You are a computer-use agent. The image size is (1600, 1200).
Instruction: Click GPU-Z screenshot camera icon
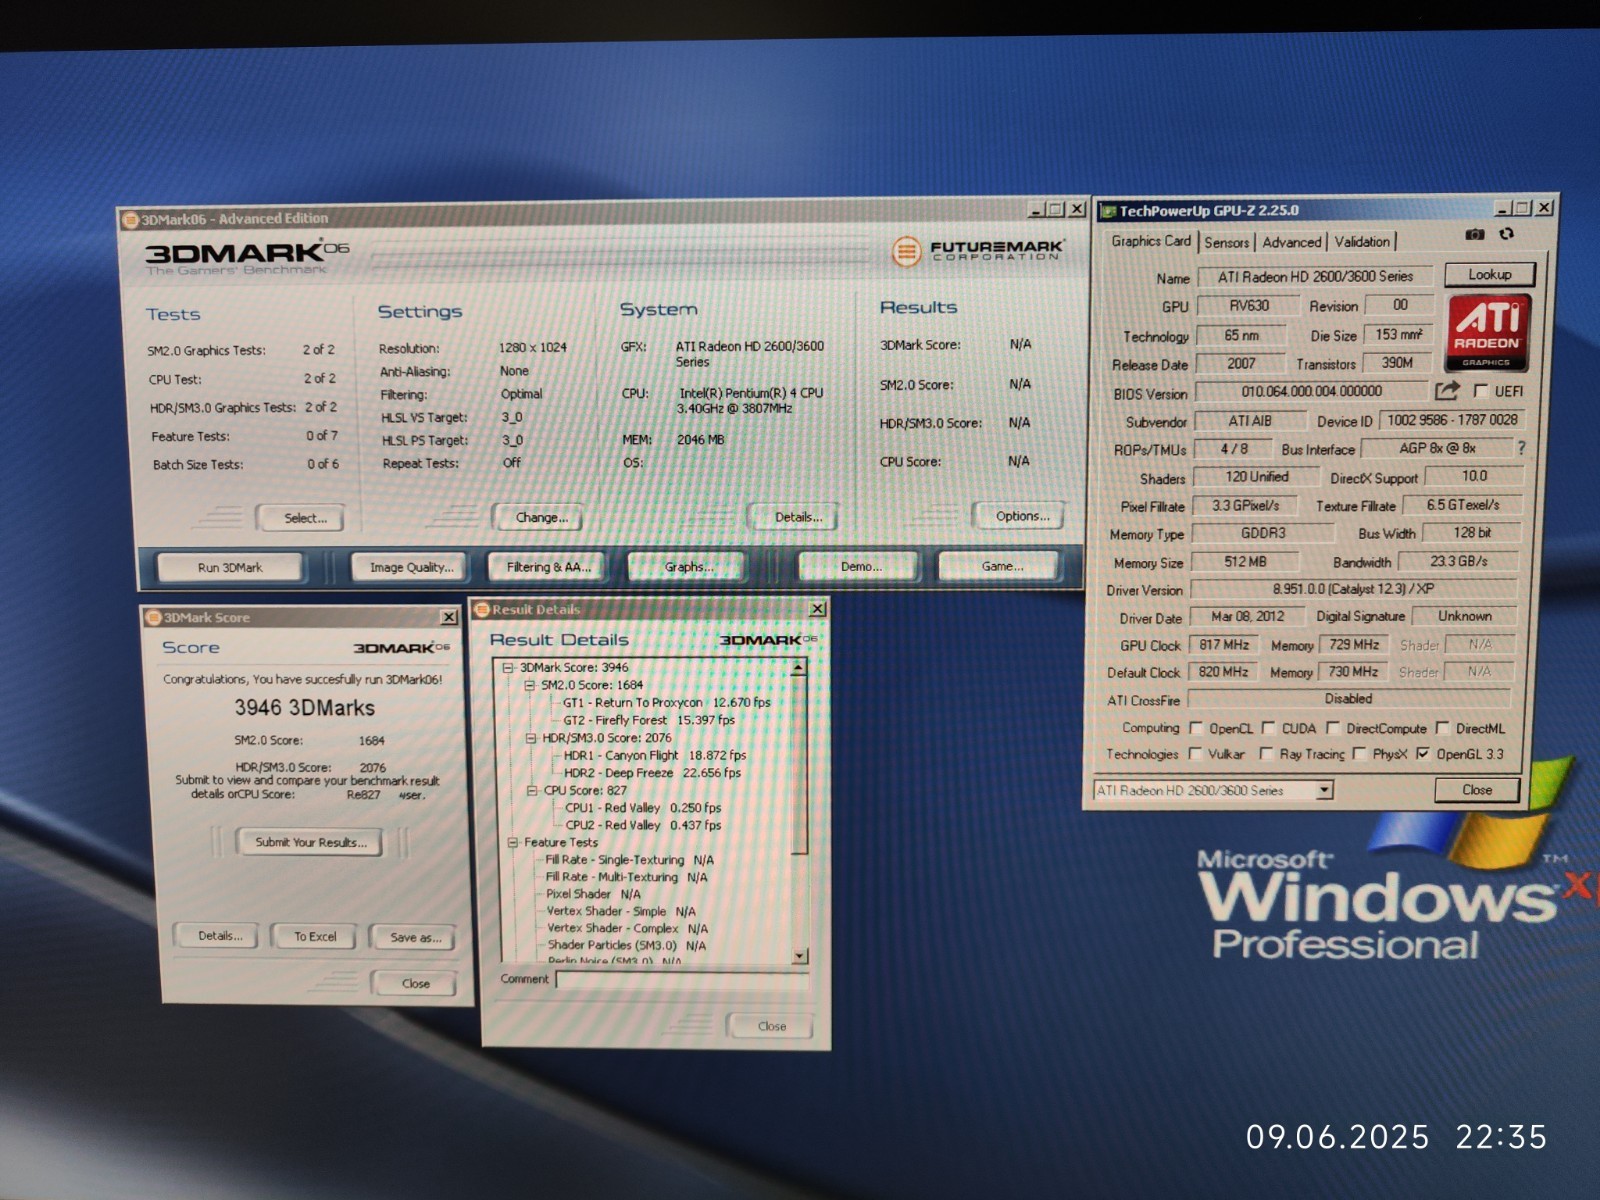coord(1474,234)
